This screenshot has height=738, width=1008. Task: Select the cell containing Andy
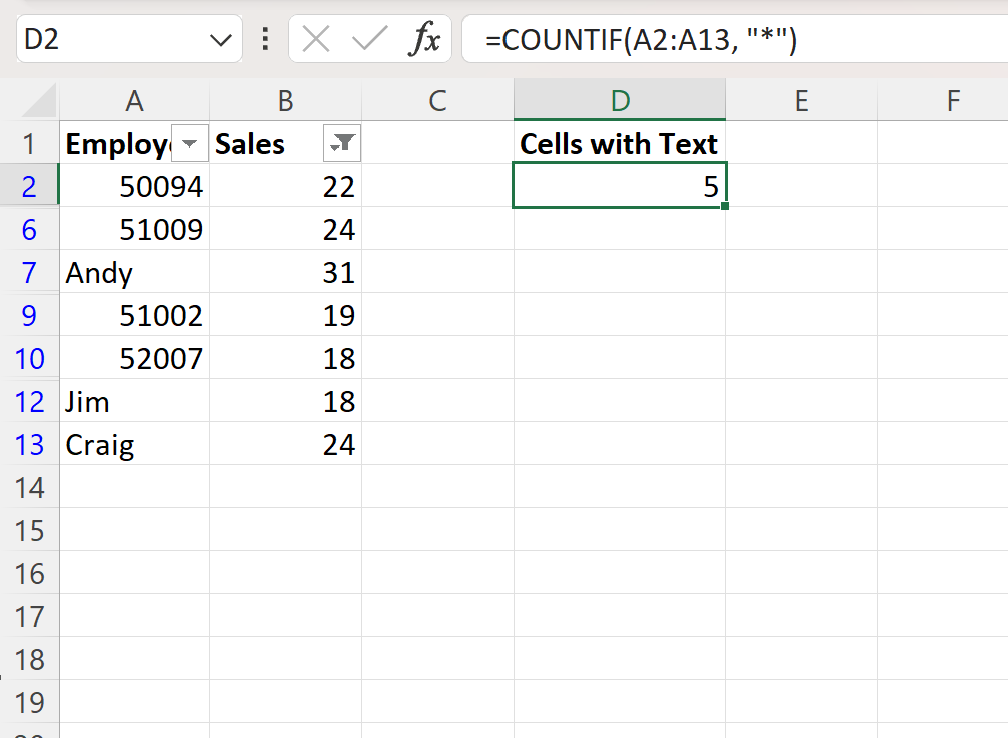(134, 273)
